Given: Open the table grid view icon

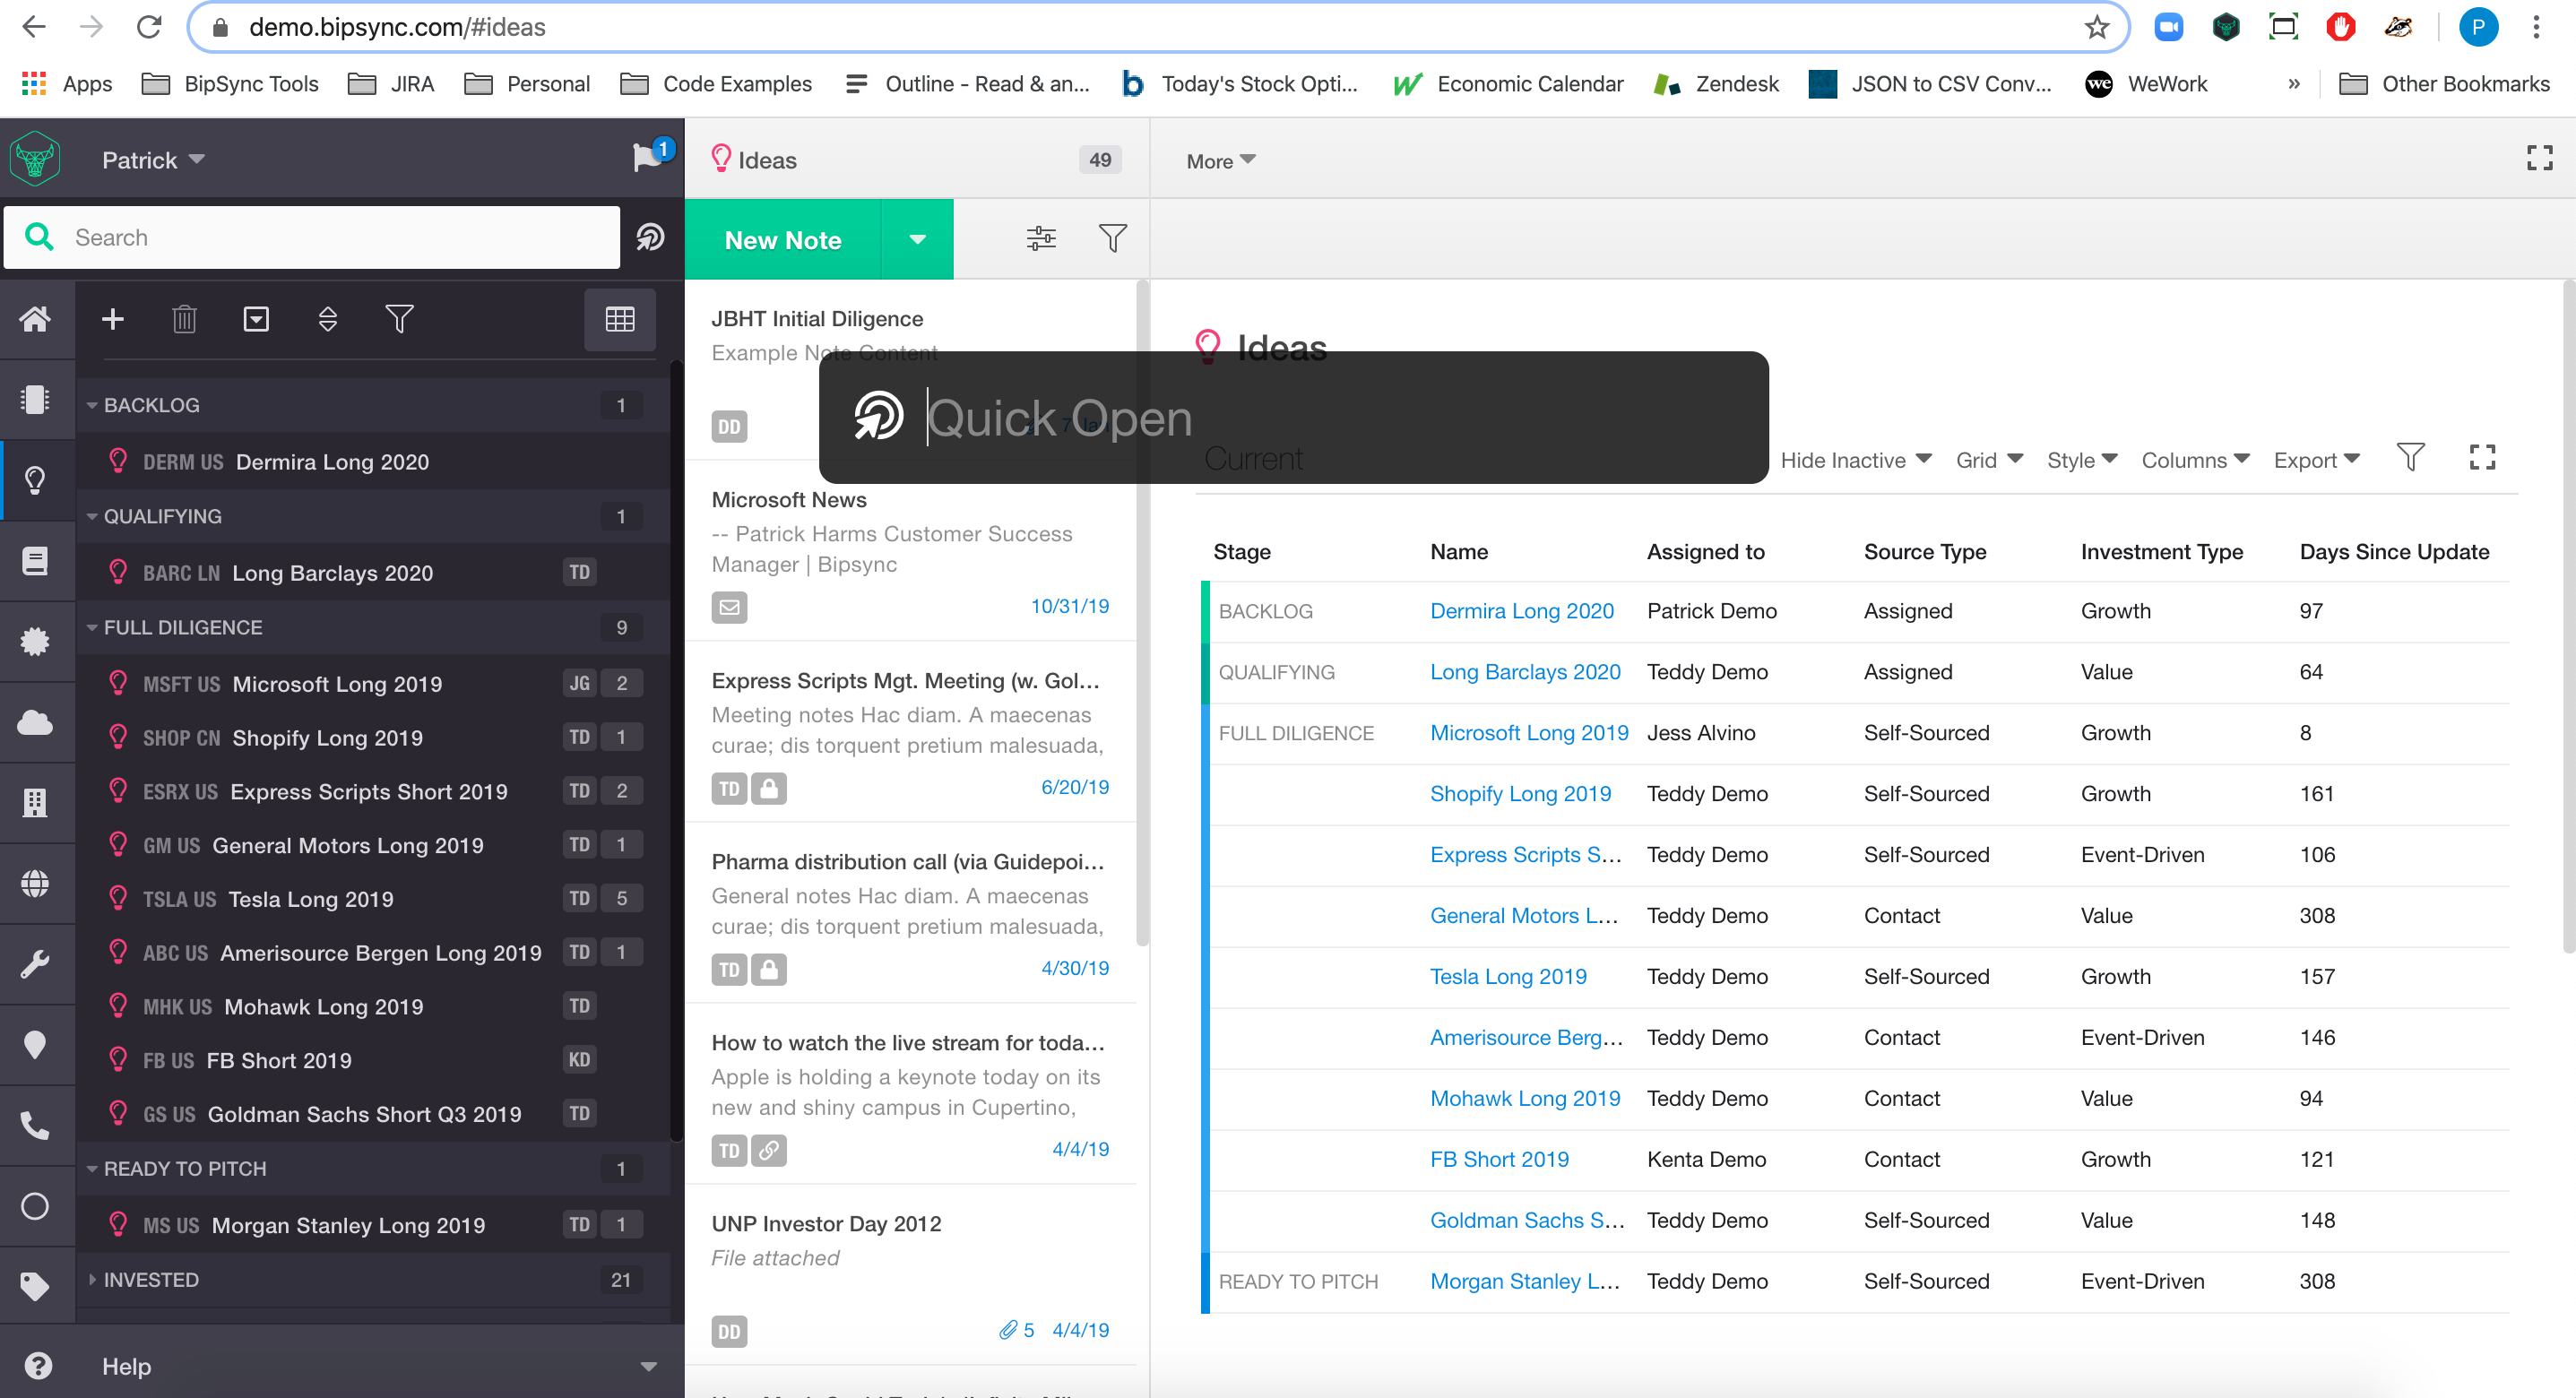Looking at the screenshot, I should click(x=619, y=319).
